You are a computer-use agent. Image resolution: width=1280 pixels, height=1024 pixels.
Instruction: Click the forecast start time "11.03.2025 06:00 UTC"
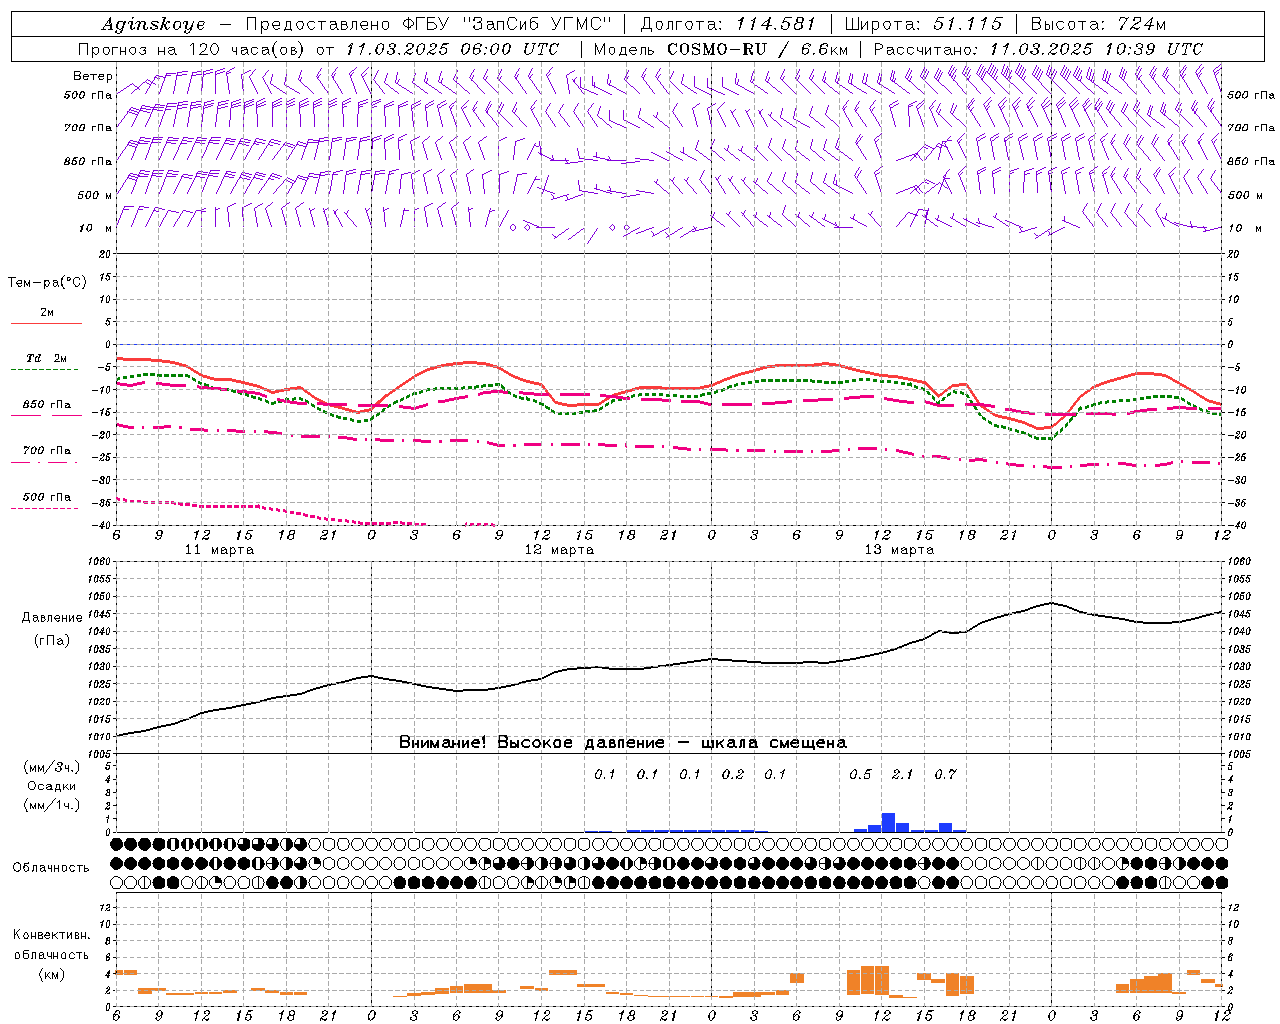(452, 49)
